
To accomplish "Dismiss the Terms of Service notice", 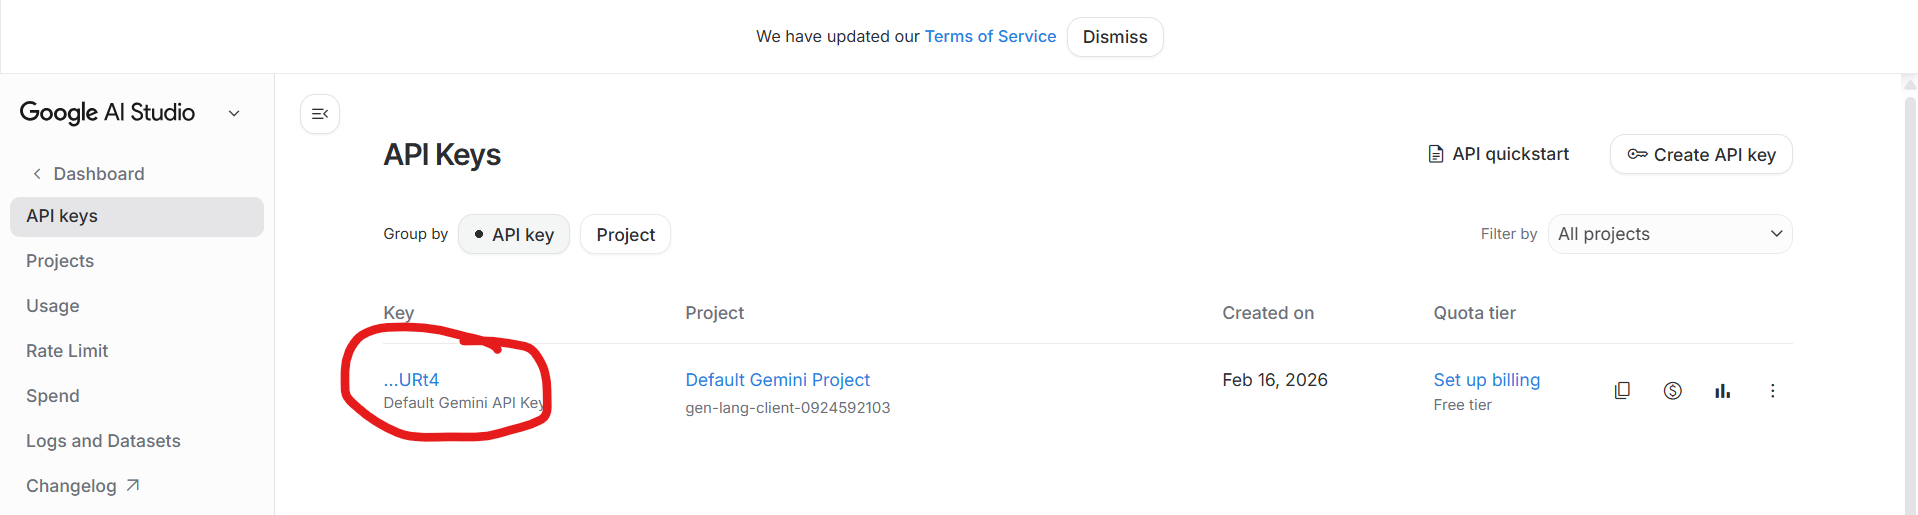I will (1115, 37).
